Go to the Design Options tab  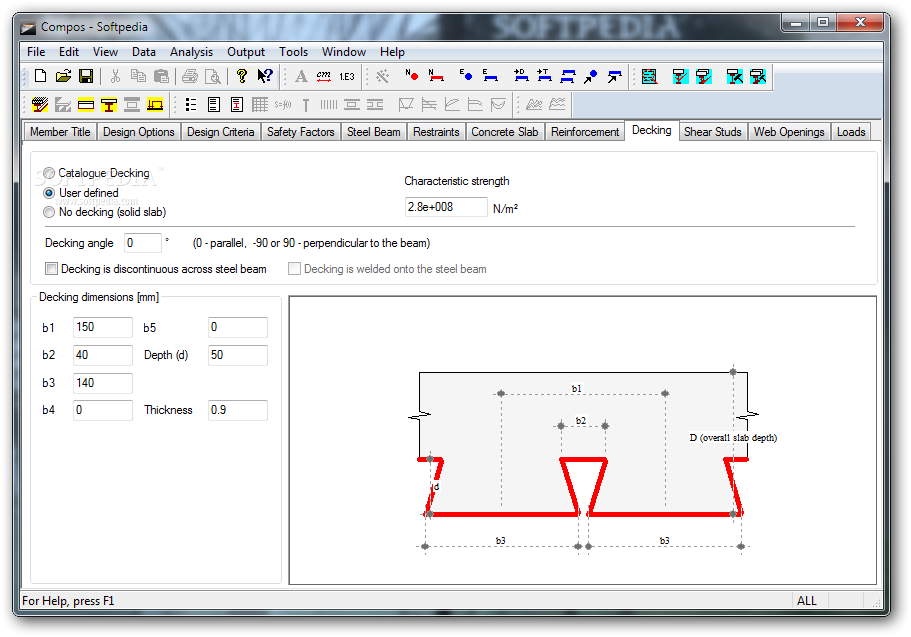(138, 132)
